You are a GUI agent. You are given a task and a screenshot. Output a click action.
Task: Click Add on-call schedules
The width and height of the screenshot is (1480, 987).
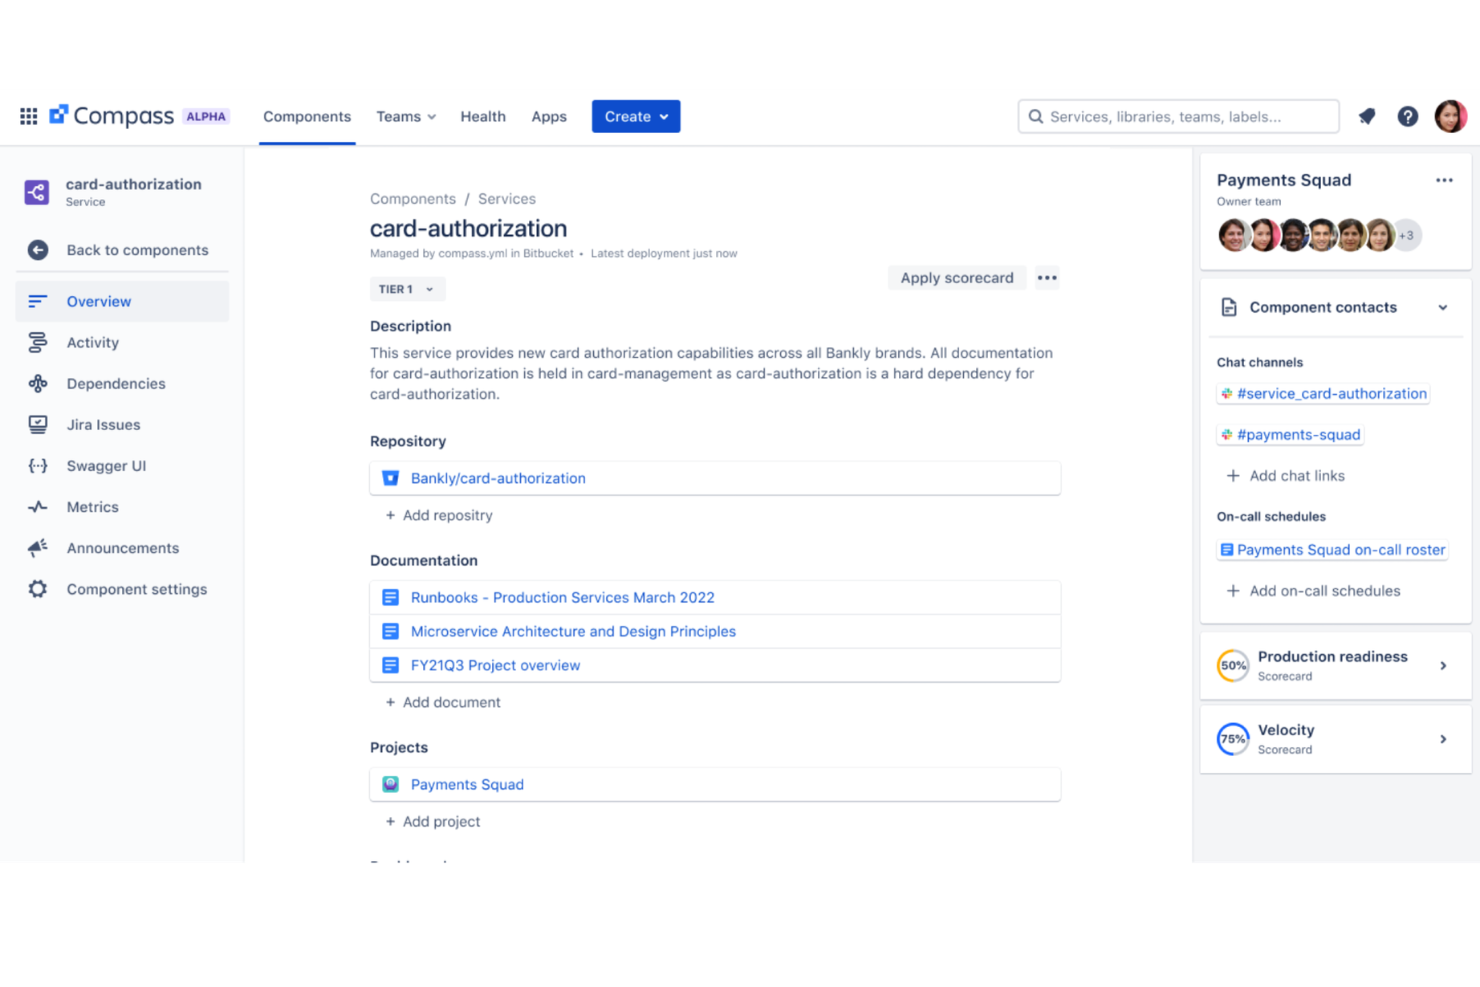point(1314,591)
